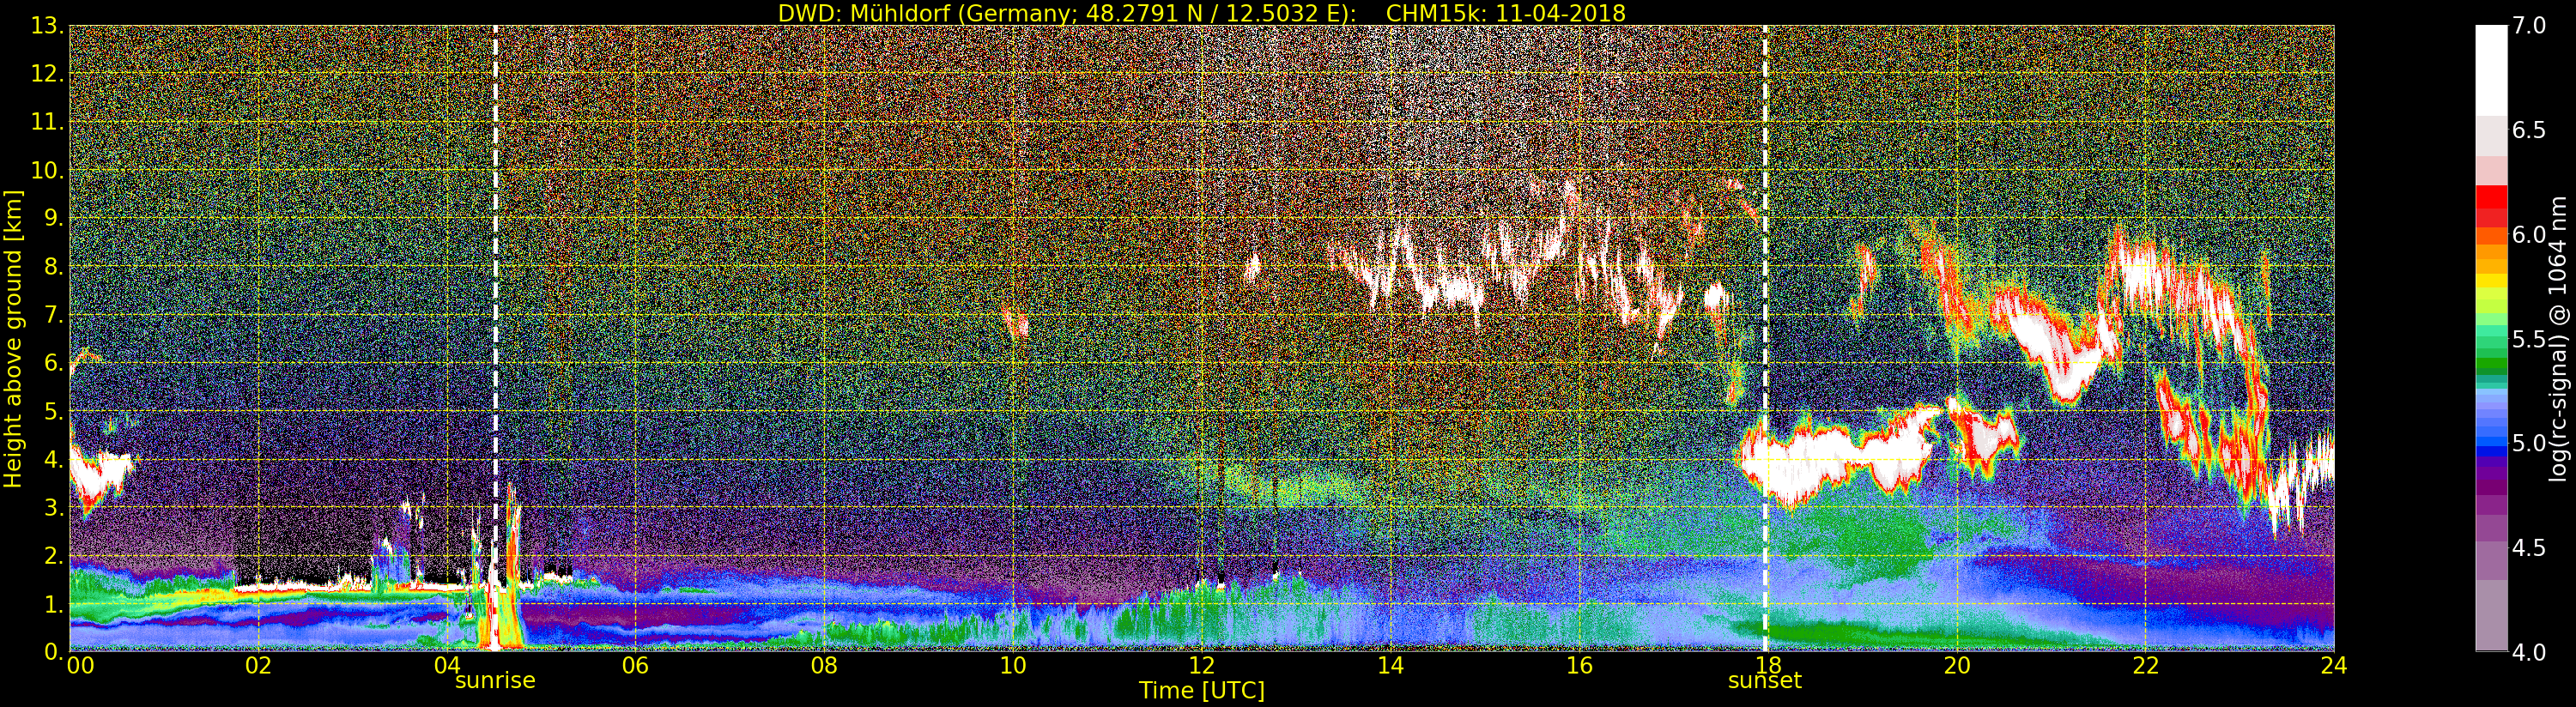
Task: Click the '5.' height axis tick label
Action: click(54, 411)
